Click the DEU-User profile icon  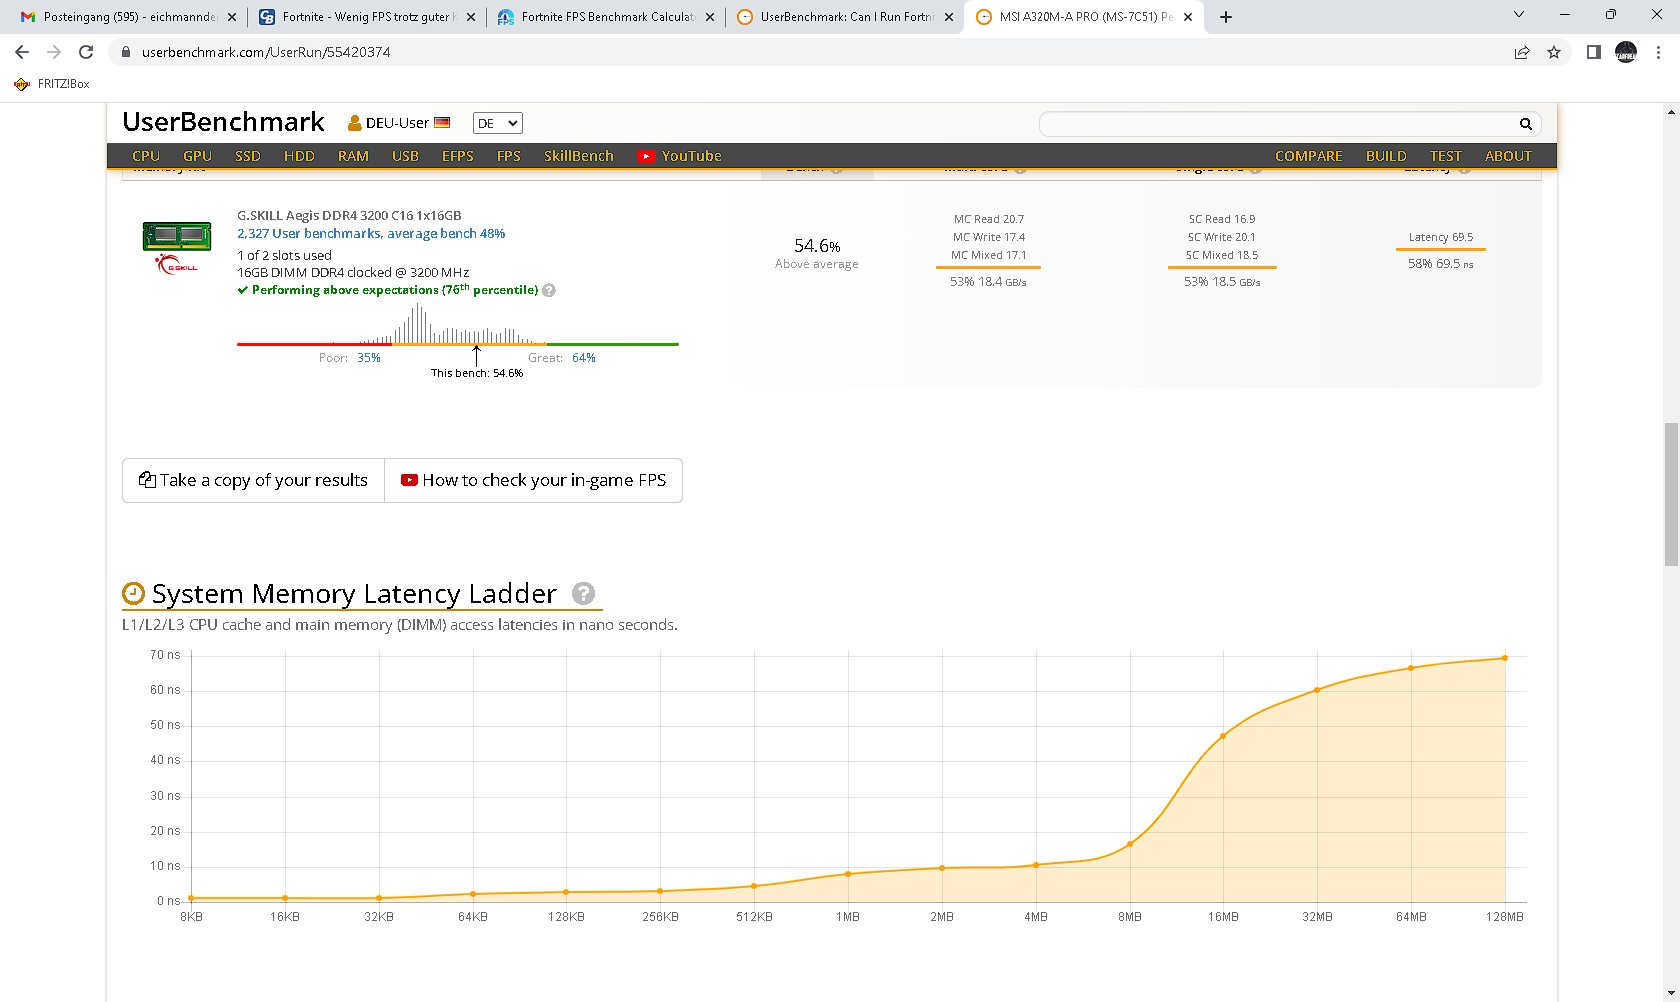(x=354, y=123)
